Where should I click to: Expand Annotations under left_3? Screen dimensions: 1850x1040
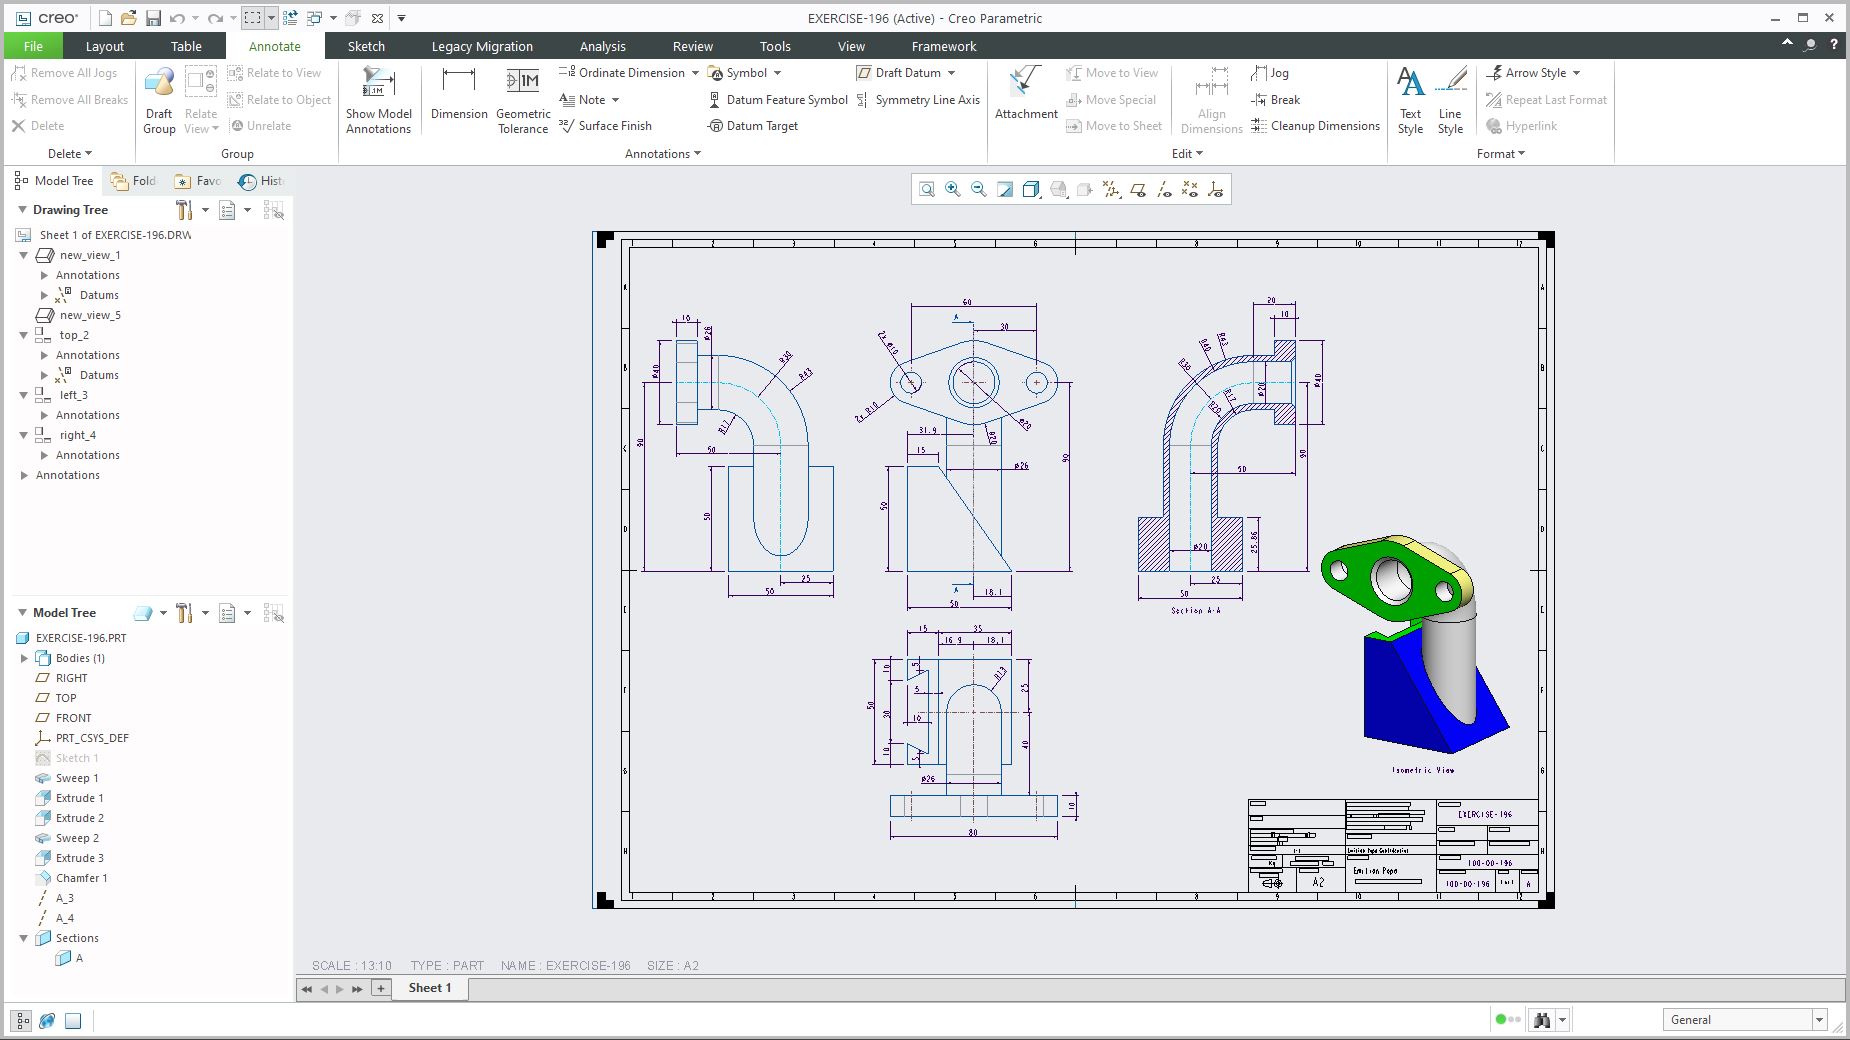[x=44, y=415]
